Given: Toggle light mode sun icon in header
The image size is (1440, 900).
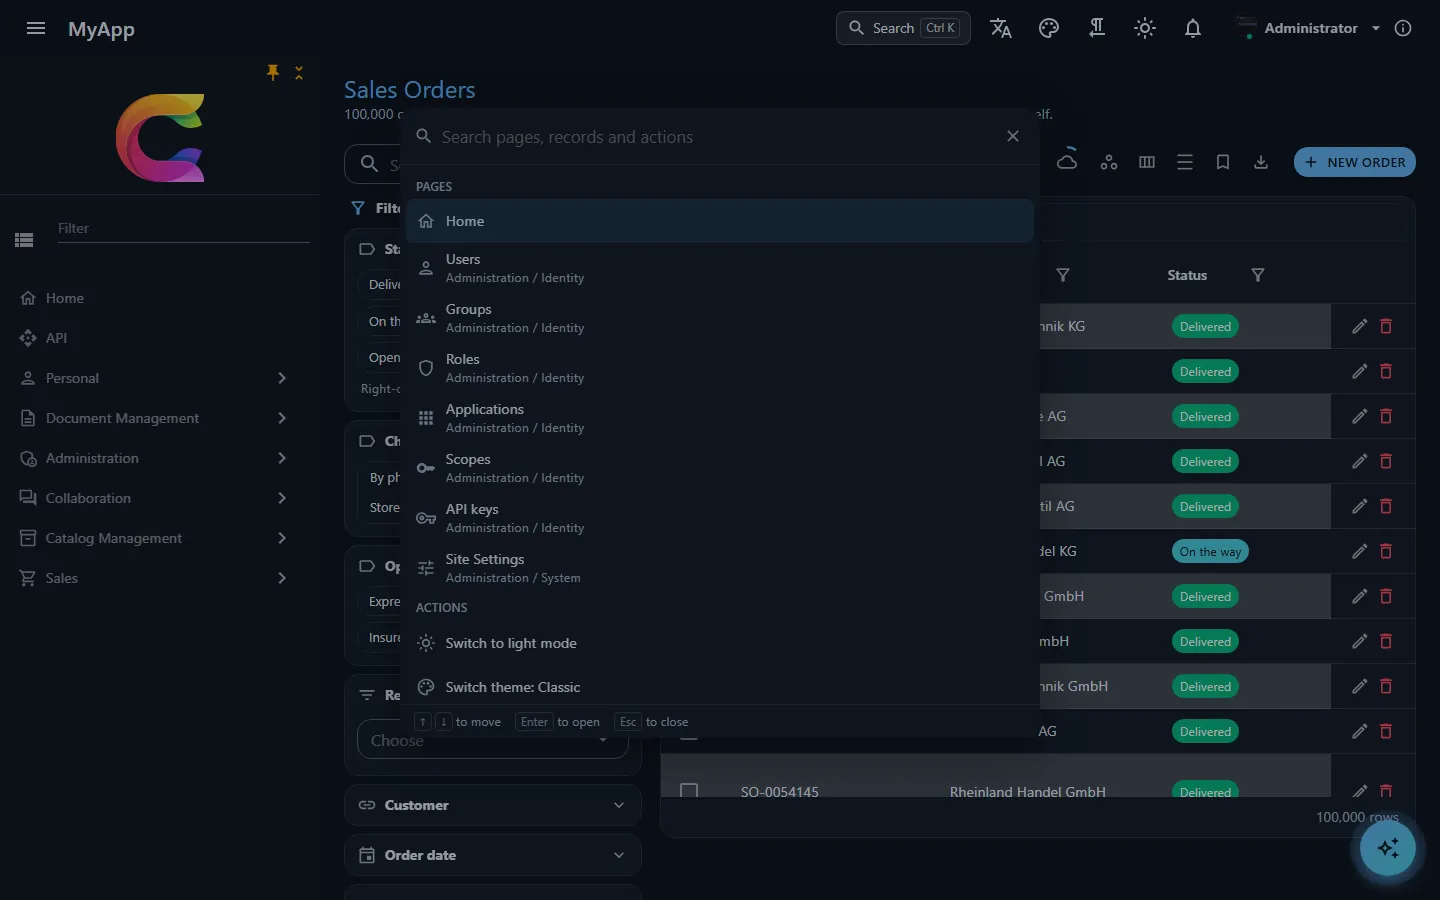Looking at the screenshot, I should point(1145,28).
